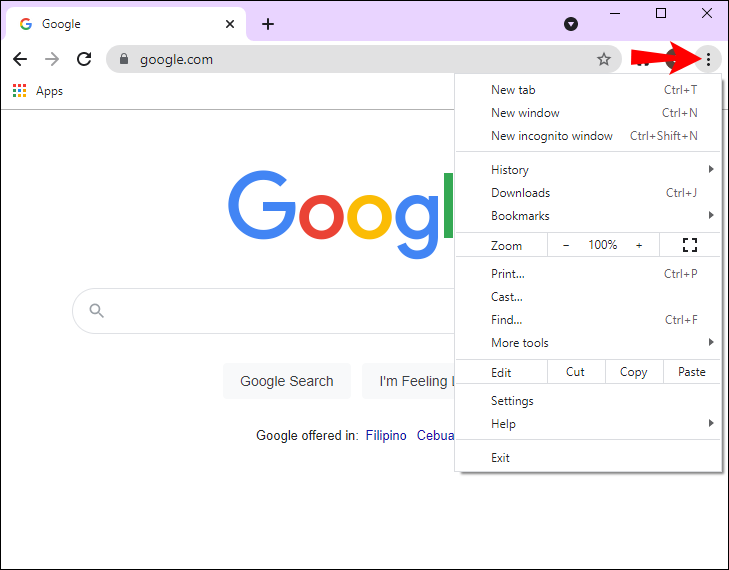Increase zoom with plus button

pos(639,245)
